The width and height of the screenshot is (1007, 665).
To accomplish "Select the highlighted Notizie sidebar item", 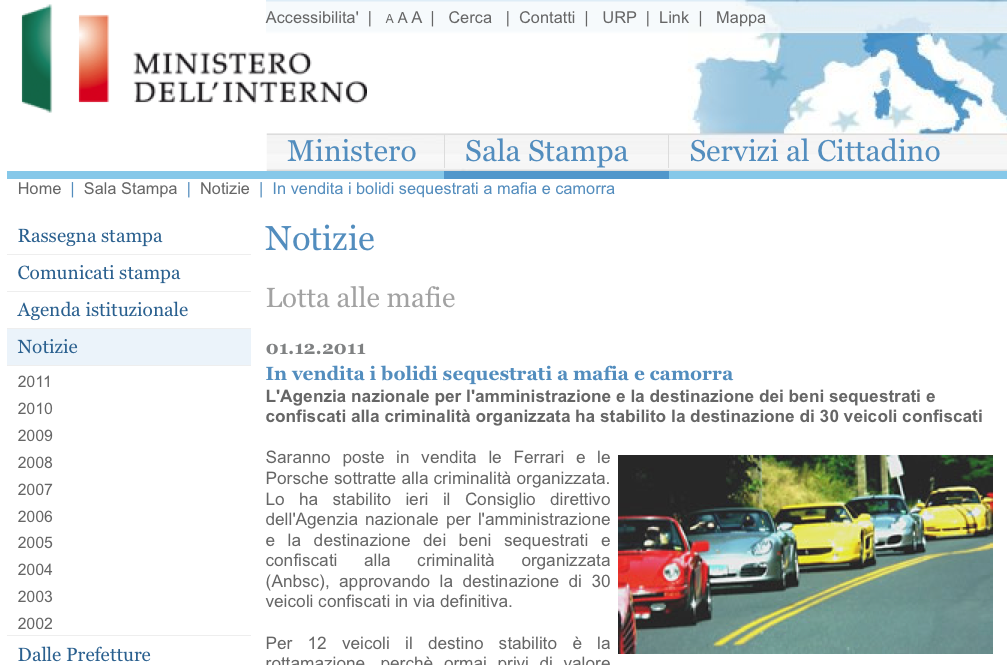I will tap(129, 347).
